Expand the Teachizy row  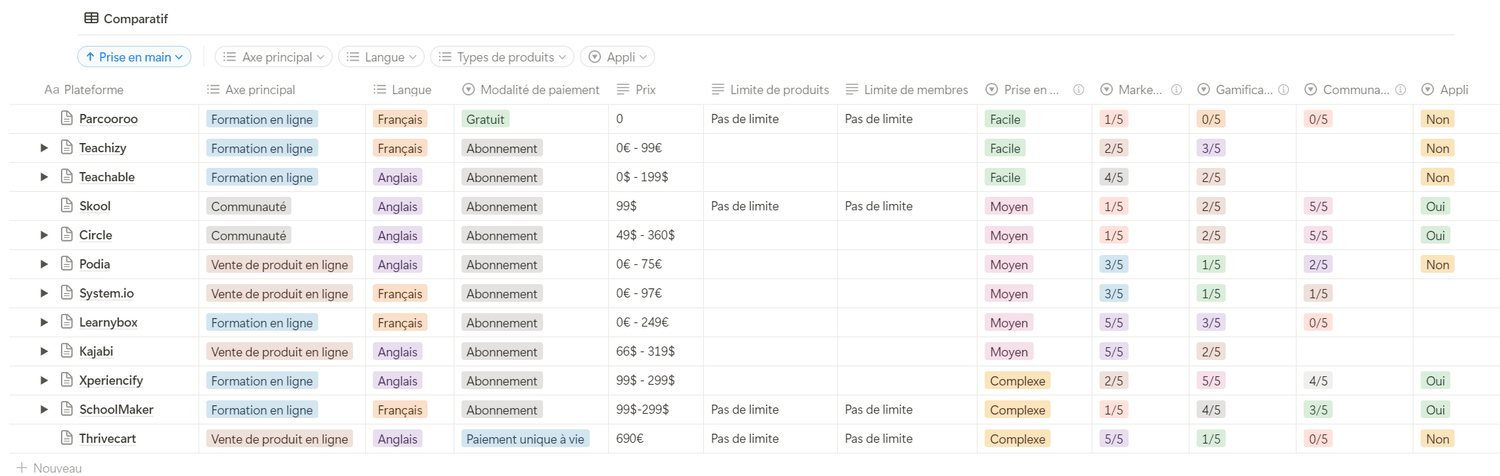click(44, 148)
